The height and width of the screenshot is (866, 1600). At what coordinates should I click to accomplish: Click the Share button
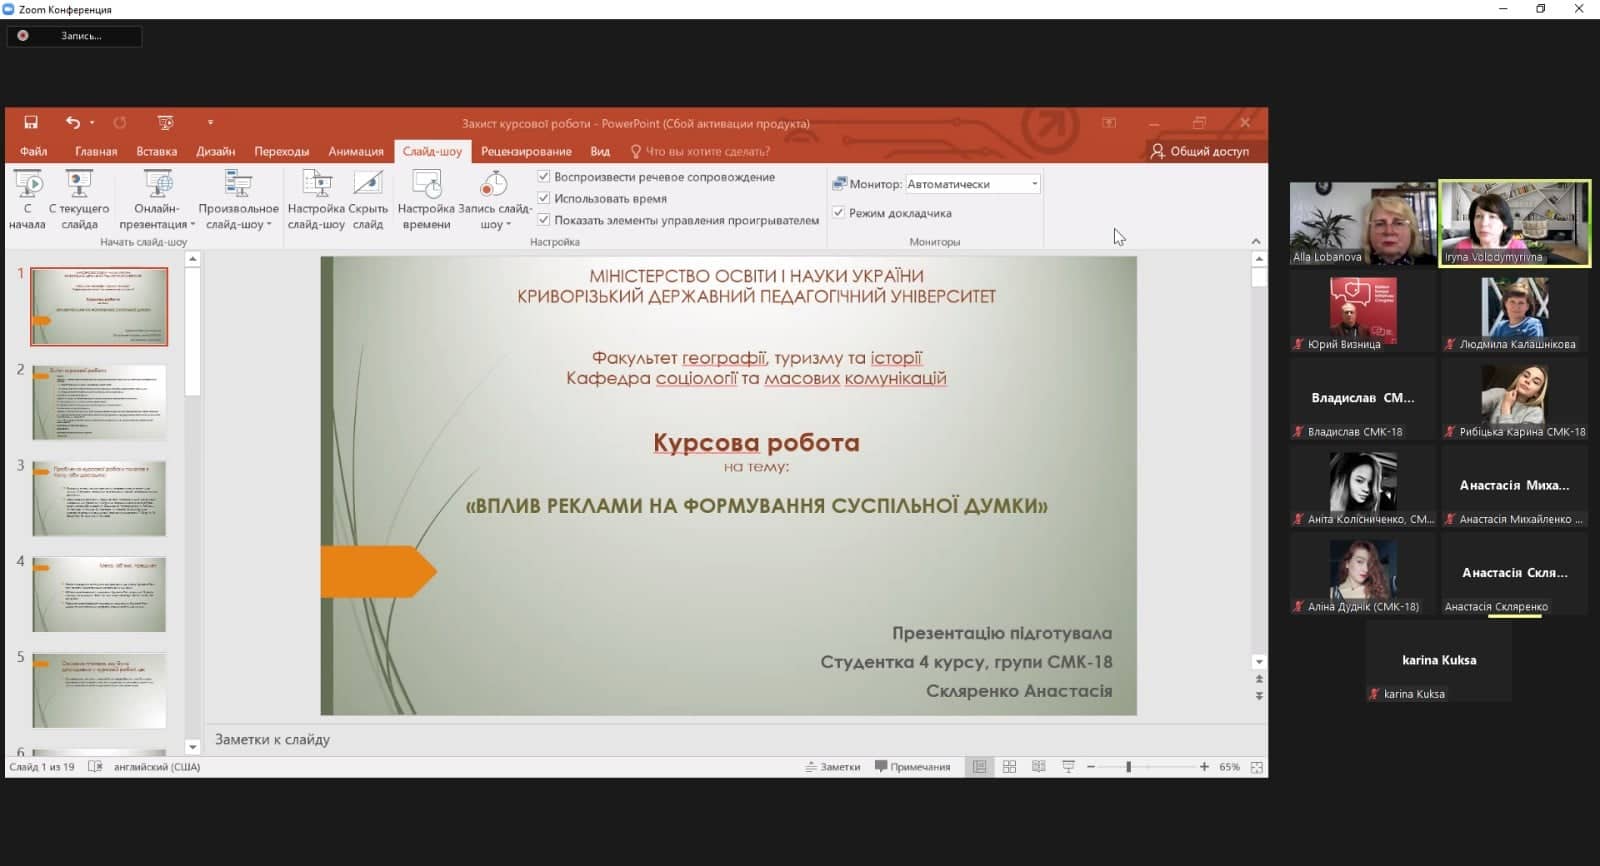click(1199, 152)
